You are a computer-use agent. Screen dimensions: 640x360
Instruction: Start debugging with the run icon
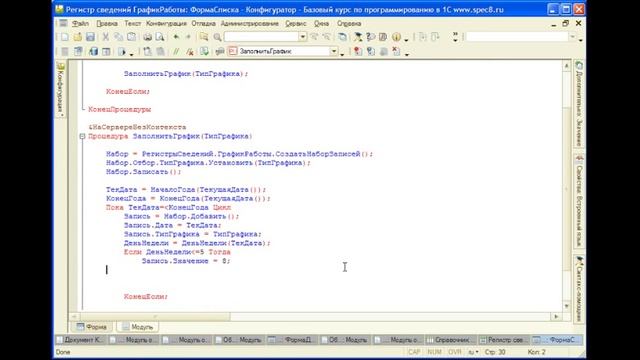click(x=122, y=51)
